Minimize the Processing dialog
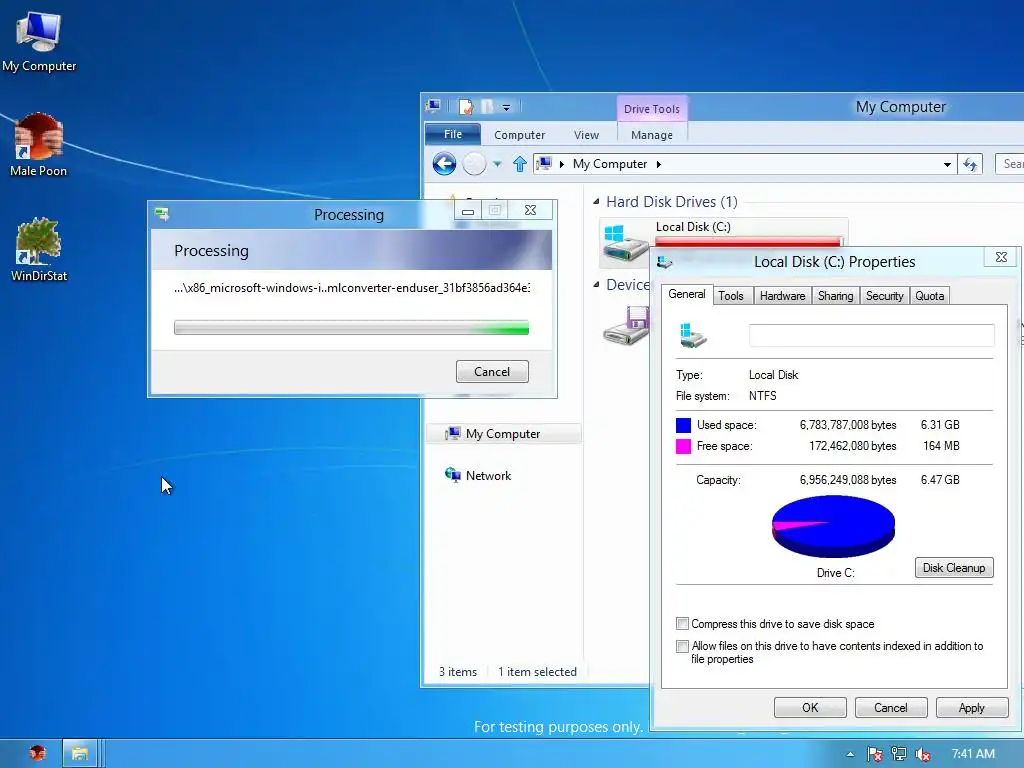 click(468, 210)
